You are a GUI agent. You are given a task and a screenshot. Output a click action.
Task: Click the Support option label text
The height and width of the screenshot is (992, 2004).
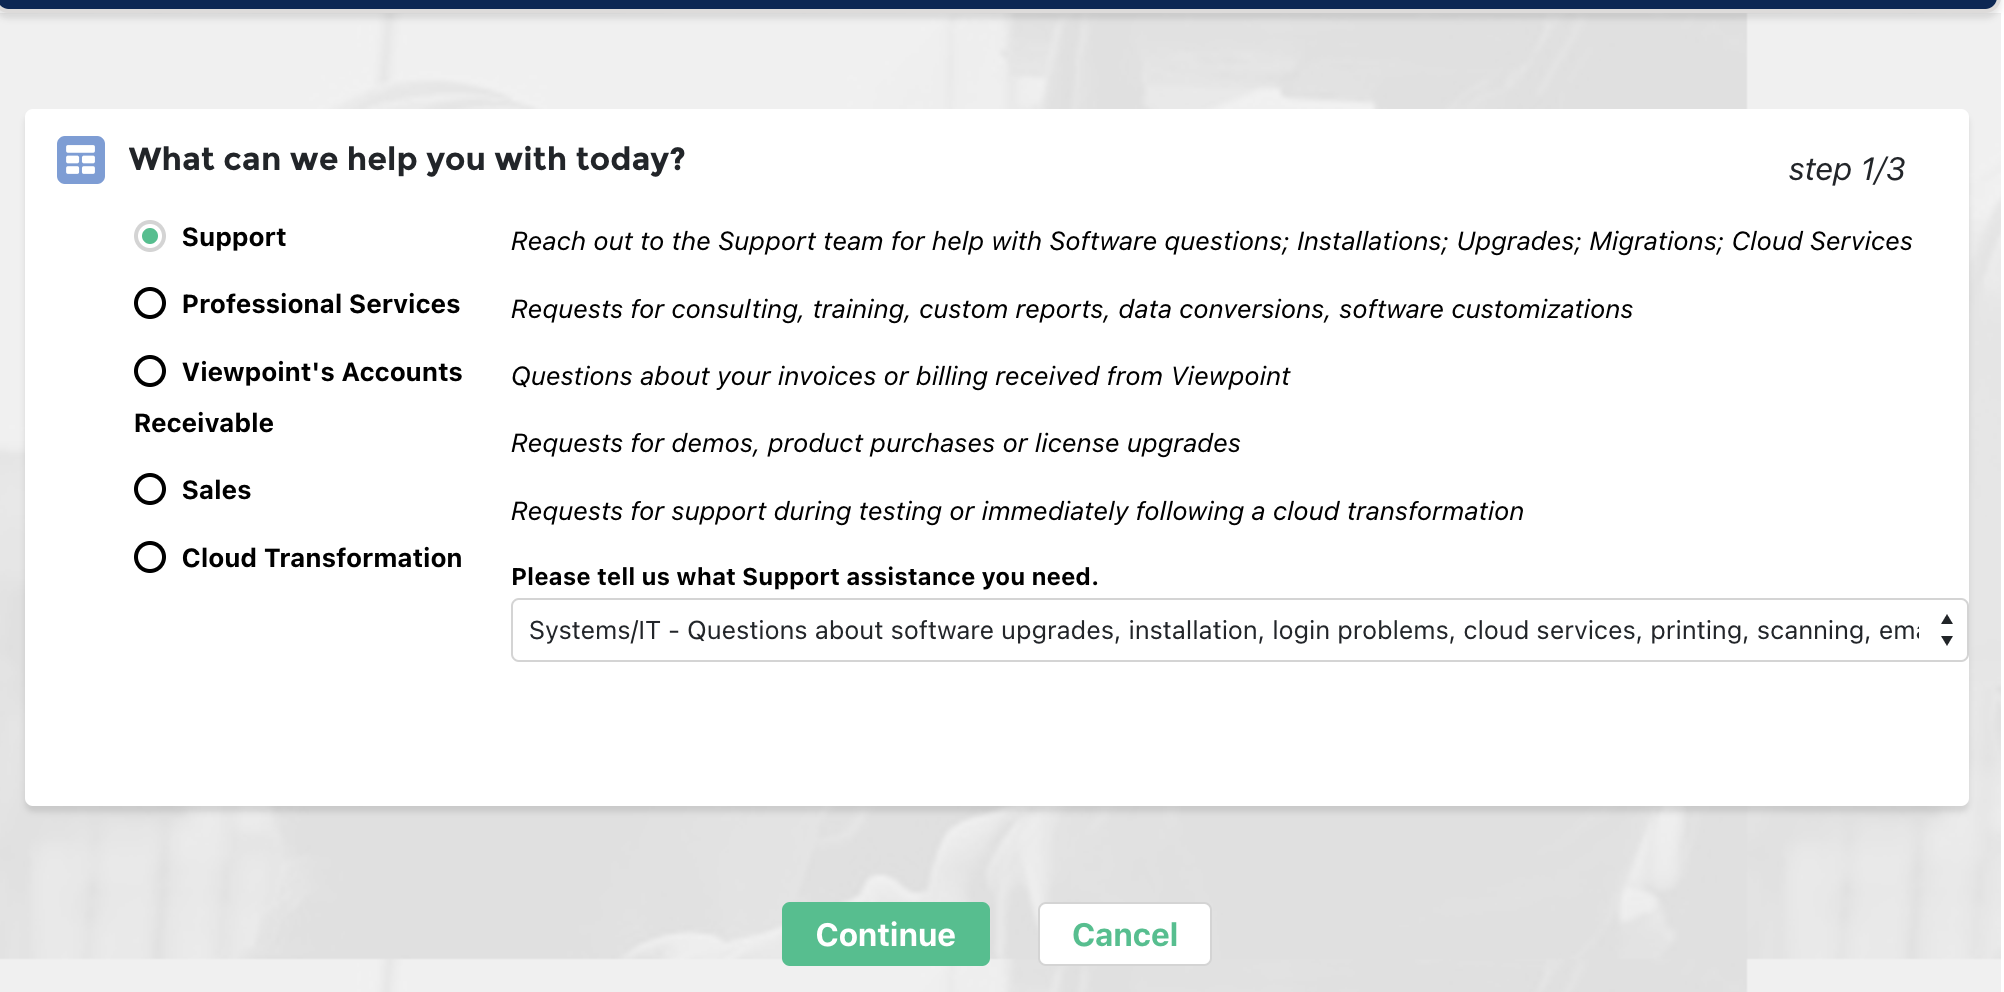(x=234, y=237)
